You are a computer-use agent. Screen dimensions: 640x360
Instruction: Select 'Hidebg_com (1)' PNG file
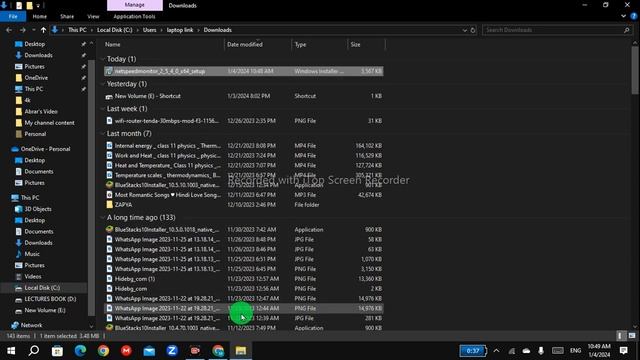point(244,279)
